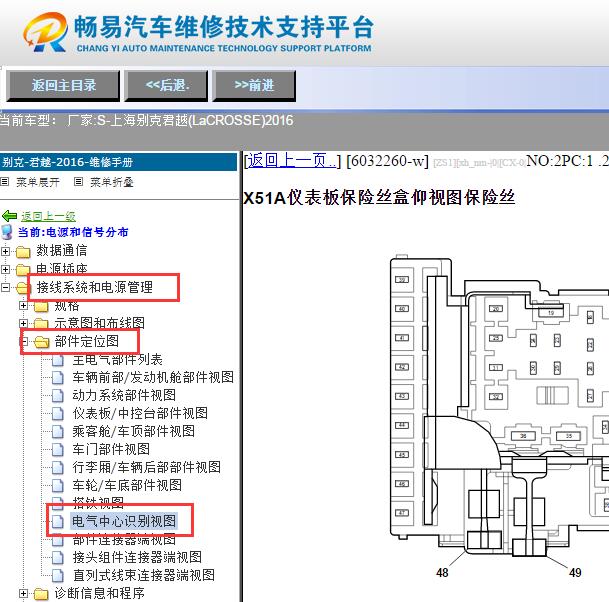Viewport: 609px width, 602px height.
Task: Expand the 诊断信息和程序 folder node
Action: coord(23,593)
